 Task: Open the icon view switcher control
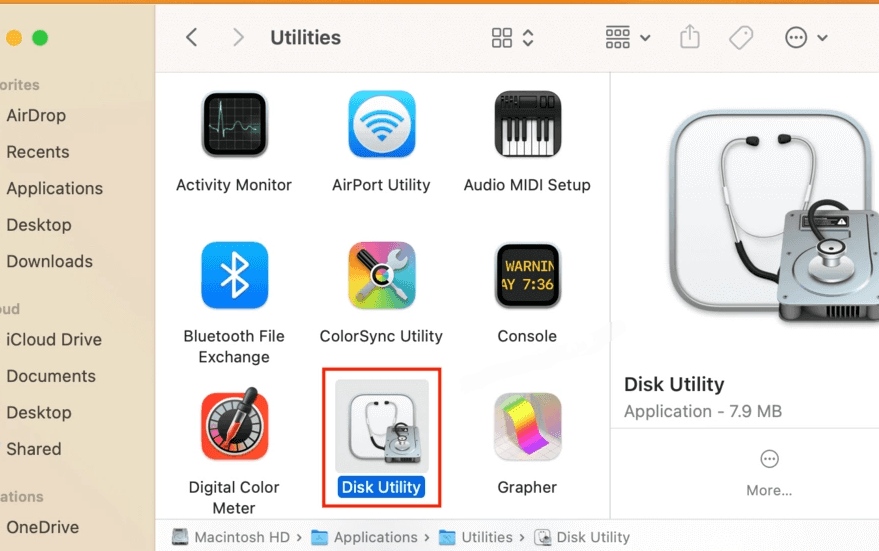tap(512, 38)
